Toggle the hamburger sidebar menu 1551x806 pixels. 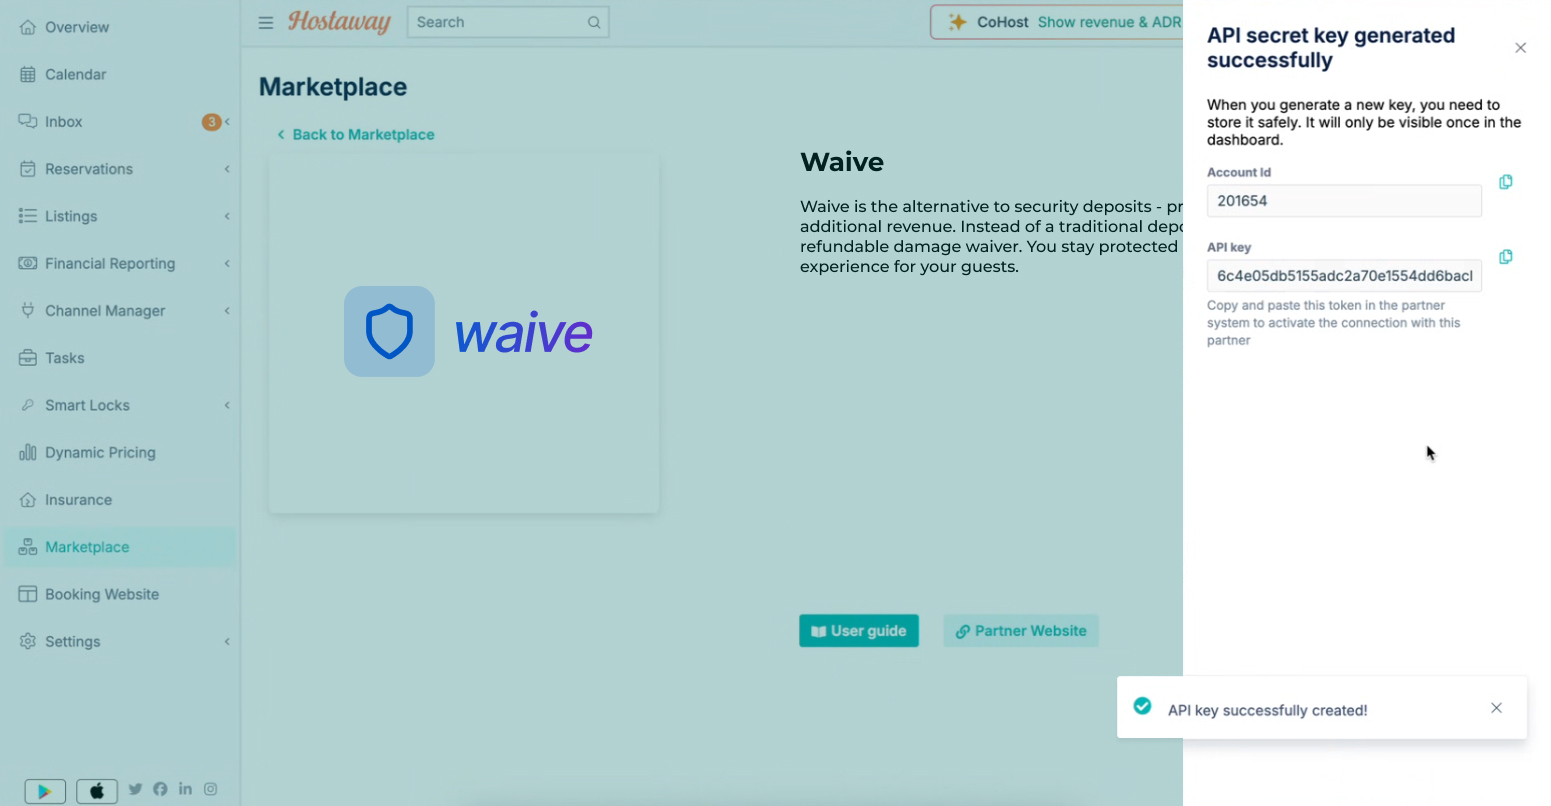(266, 22)
